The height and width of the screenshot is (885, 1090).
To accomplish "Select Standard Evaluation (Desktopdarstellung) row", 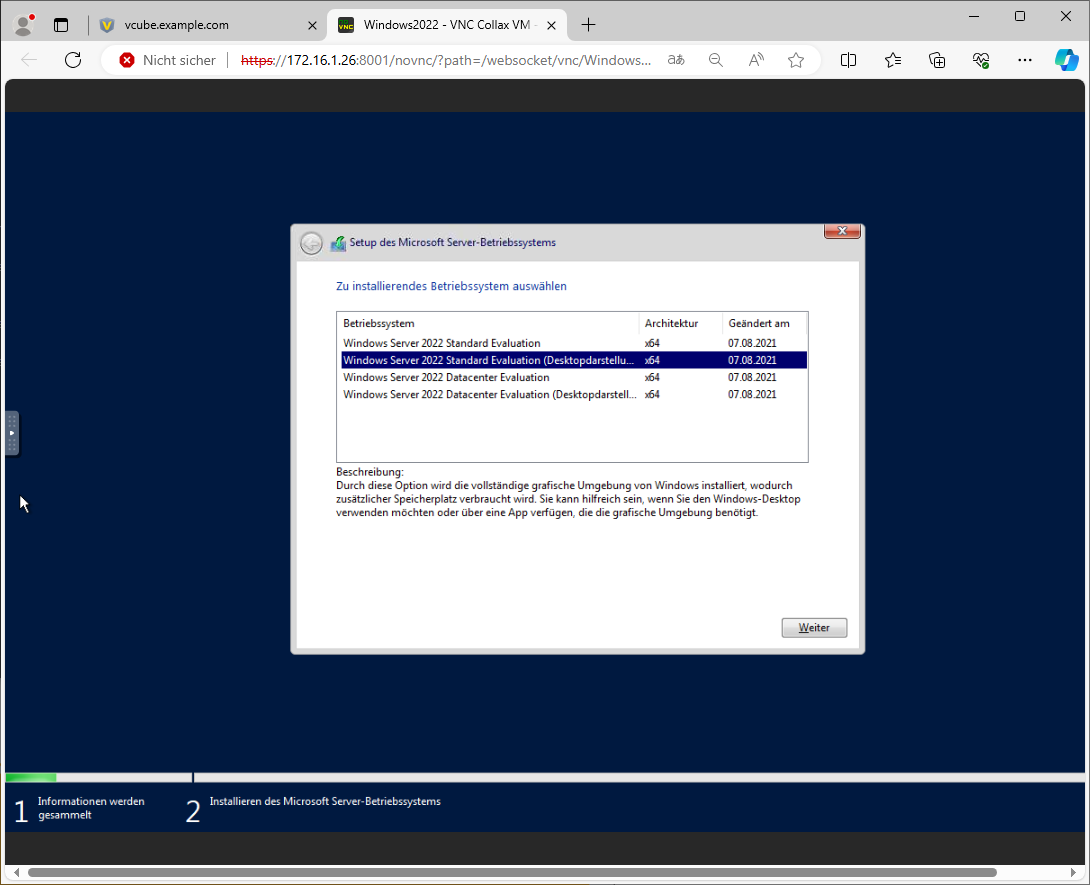I will pyautogui.click(x=574, y=360).
